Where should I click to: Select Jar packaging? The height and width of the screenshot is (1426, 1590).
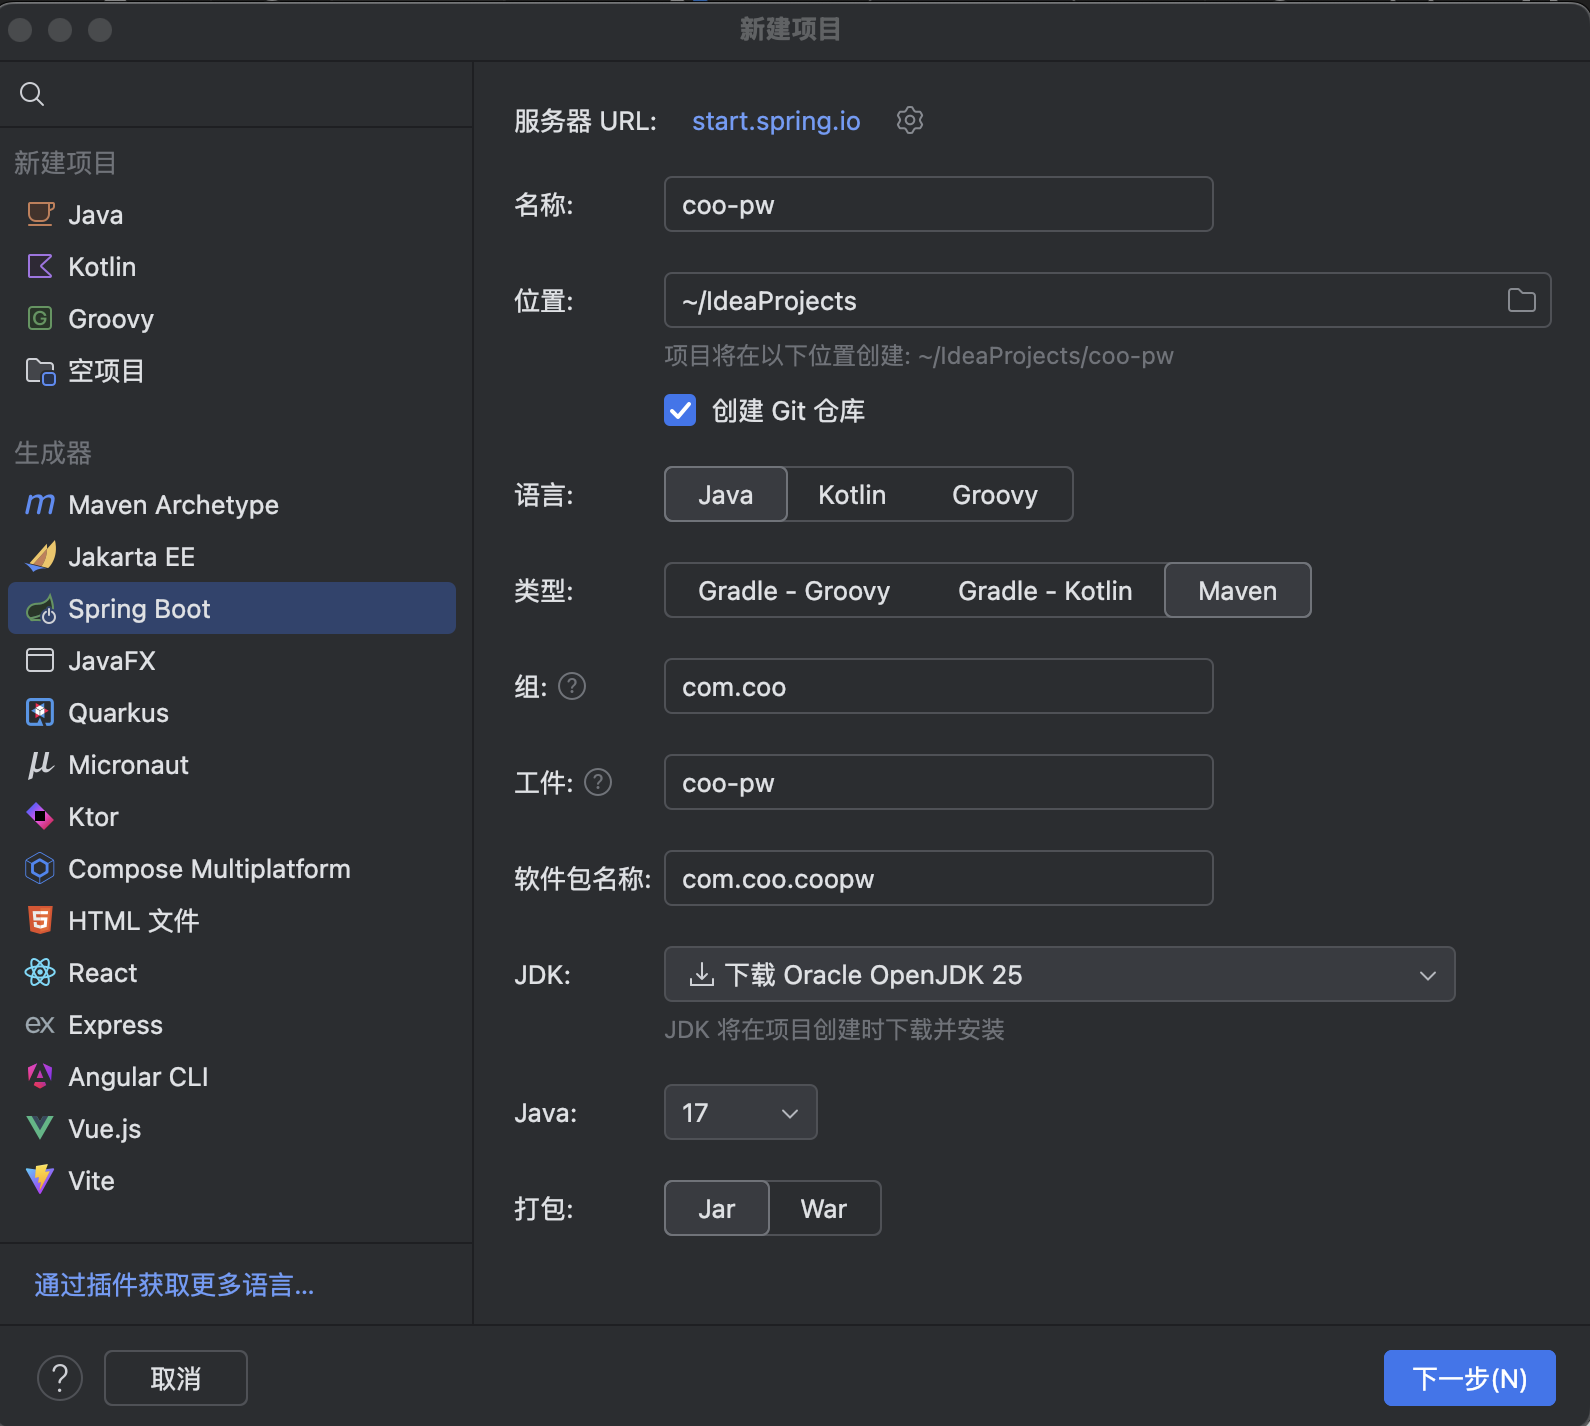pos(717,1208)
